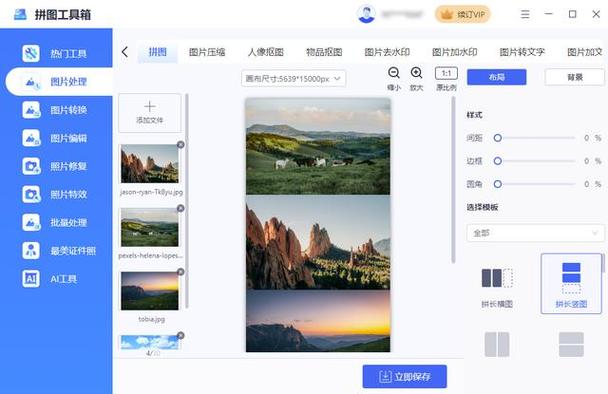
Task: Choose 拼长竖图 layout template
Action: click(571, 284)
